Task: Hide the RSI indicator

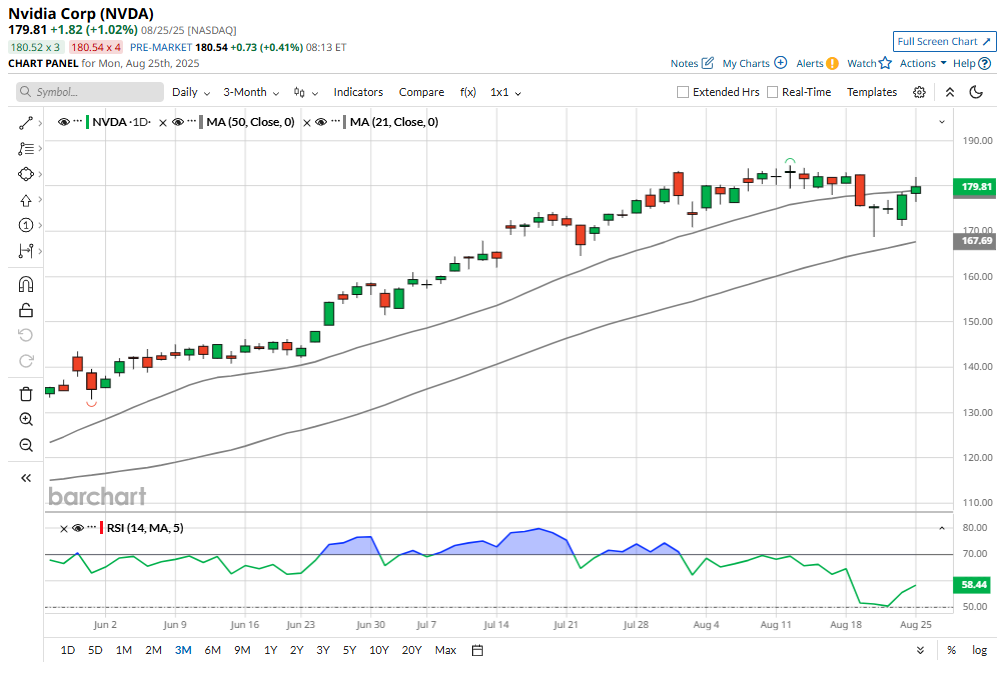Action: click(78, 528)
